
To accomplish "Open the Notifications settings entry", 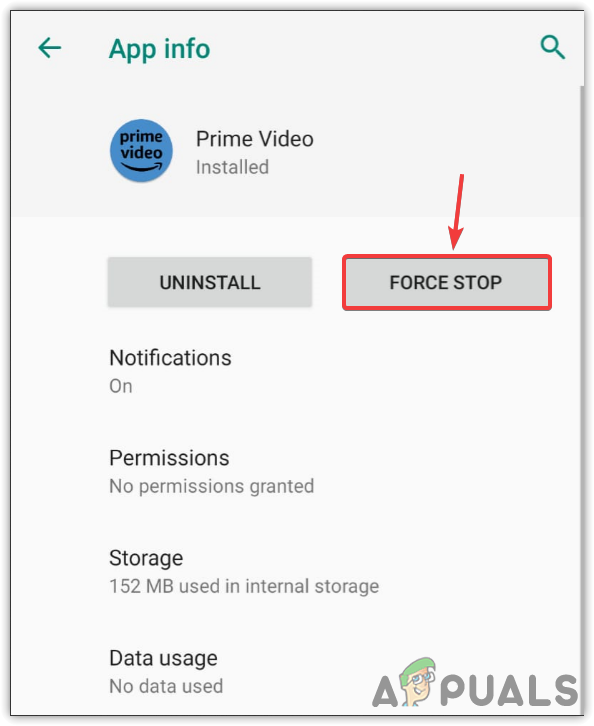I will pos(296,371).
